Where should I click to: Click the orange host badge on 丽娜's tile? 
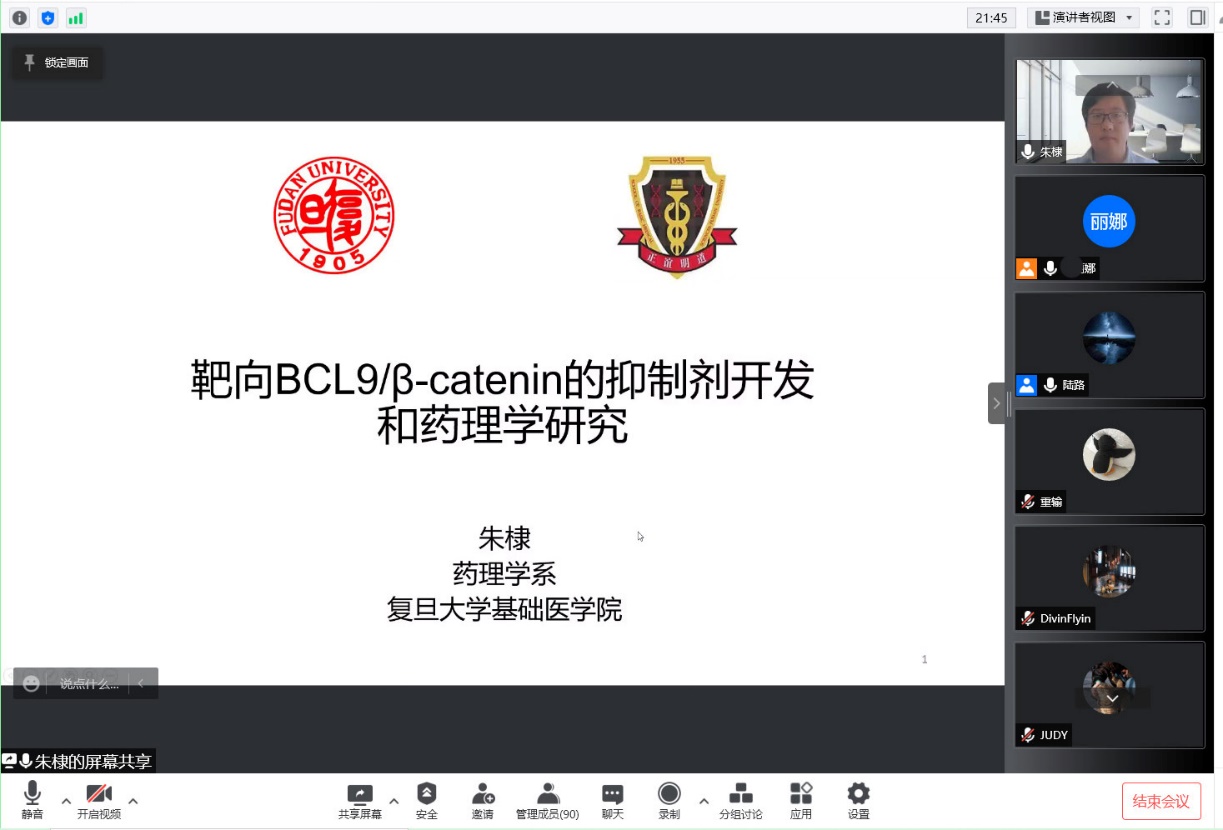[1027, 268]
